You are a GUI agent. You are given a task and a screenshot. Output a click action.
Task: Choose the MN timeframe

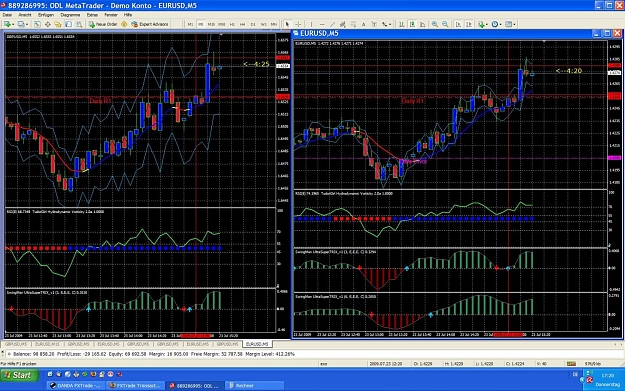pyautogui.click(x=274, y=24)
